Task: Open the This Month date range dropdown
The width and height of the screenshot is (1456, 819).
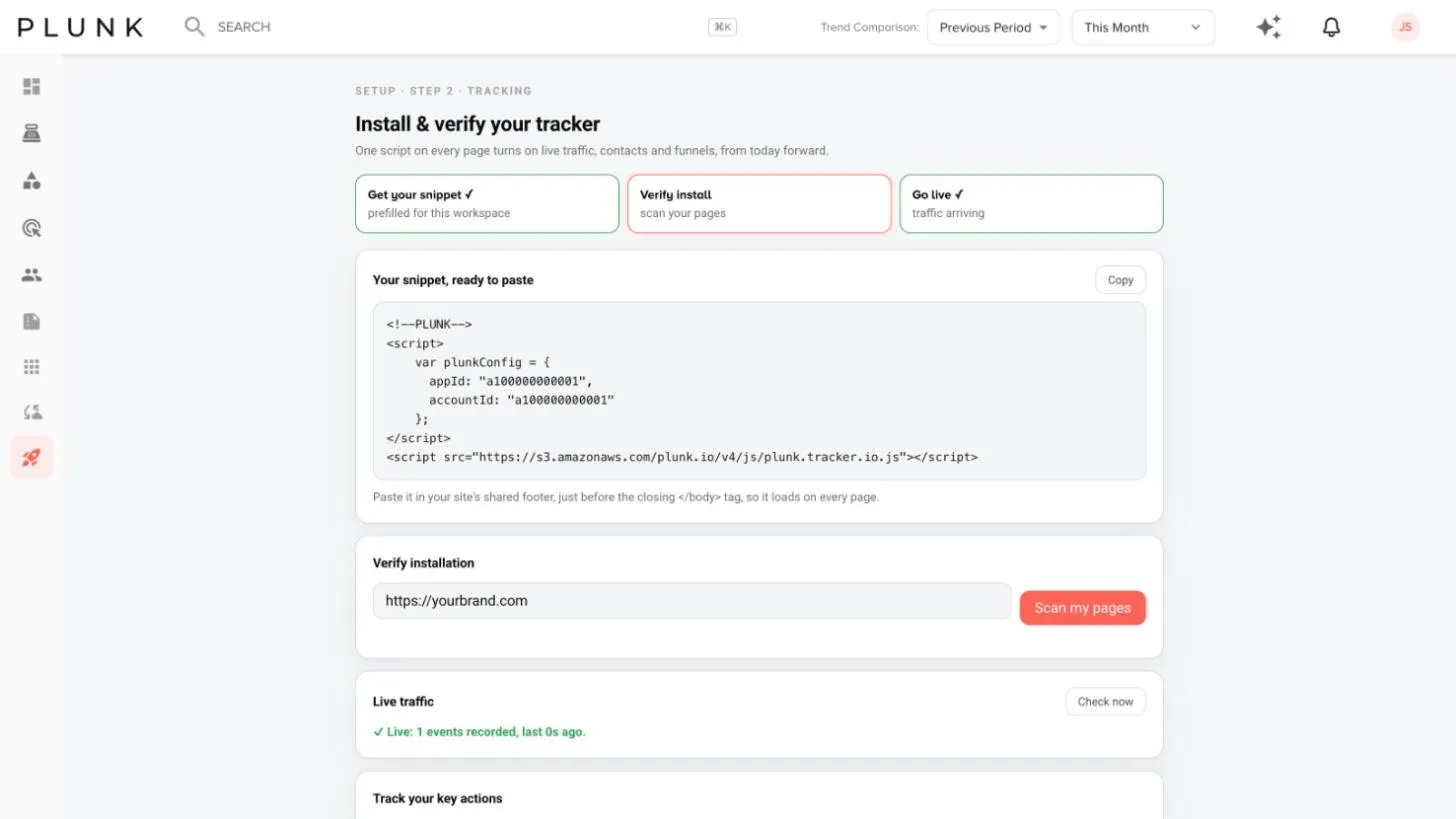Action: click(x=1143, y=27)
